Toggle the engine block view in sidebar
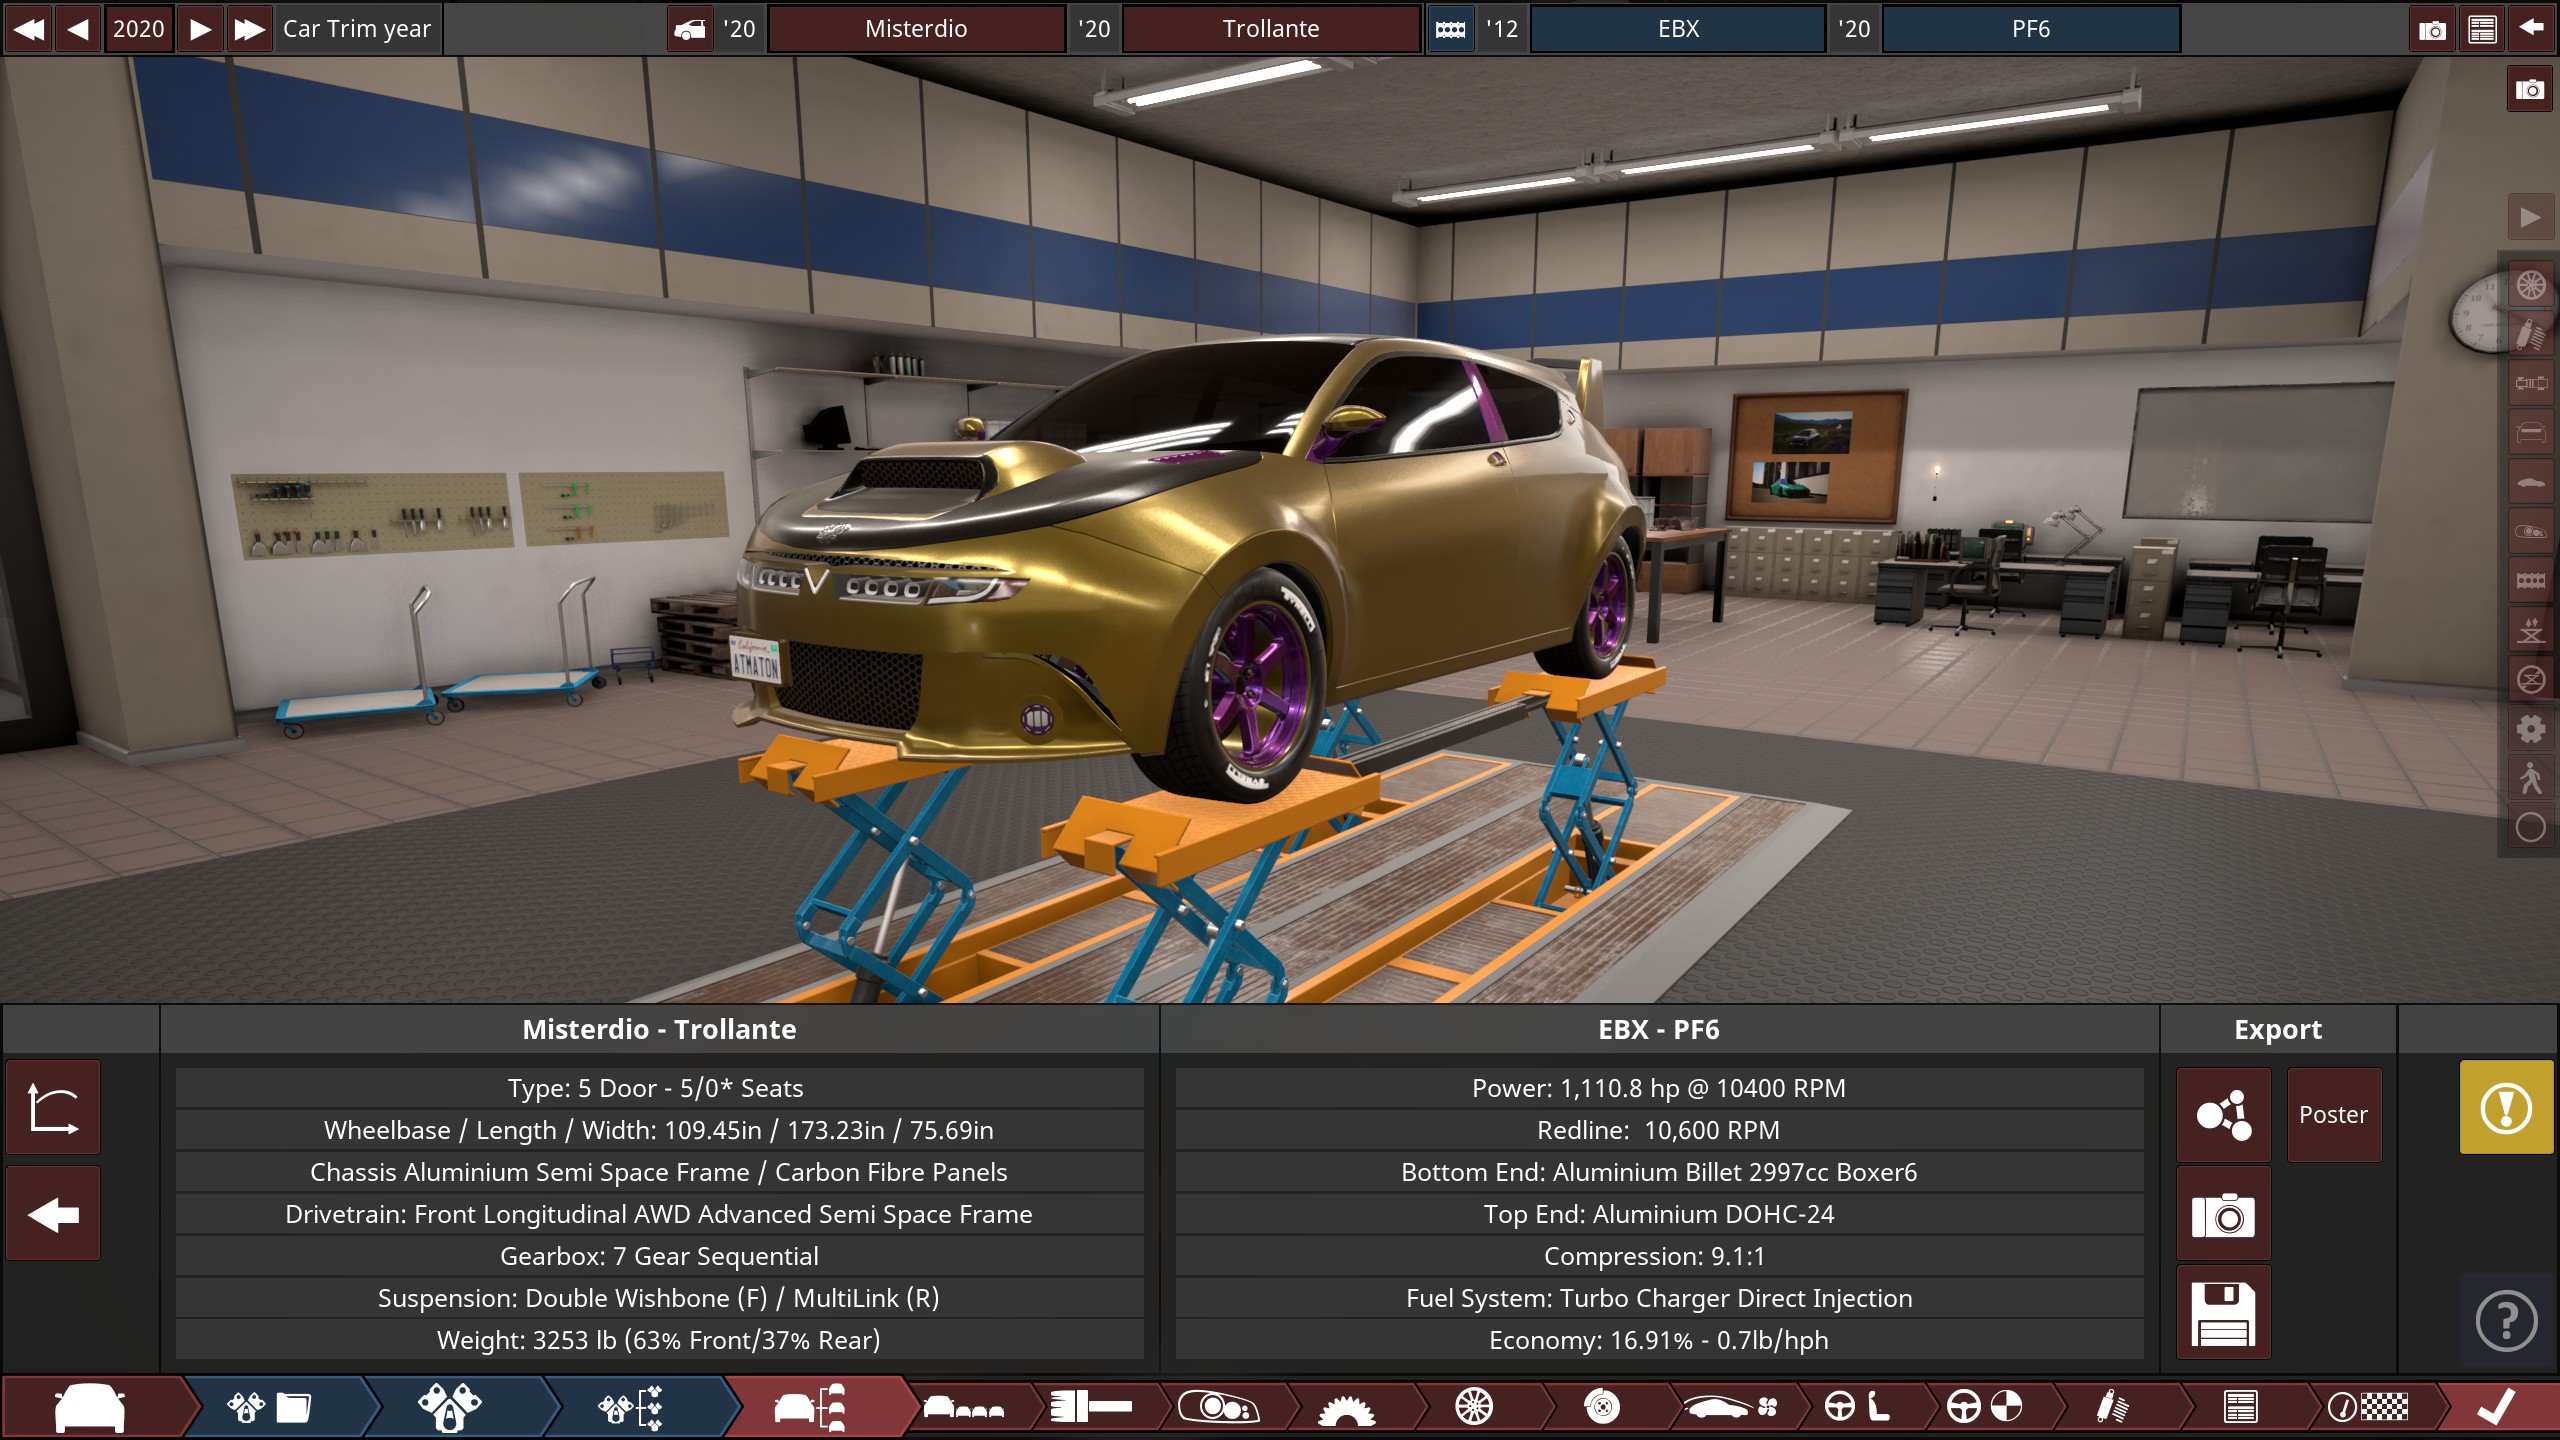 (x=2531, y=581)
